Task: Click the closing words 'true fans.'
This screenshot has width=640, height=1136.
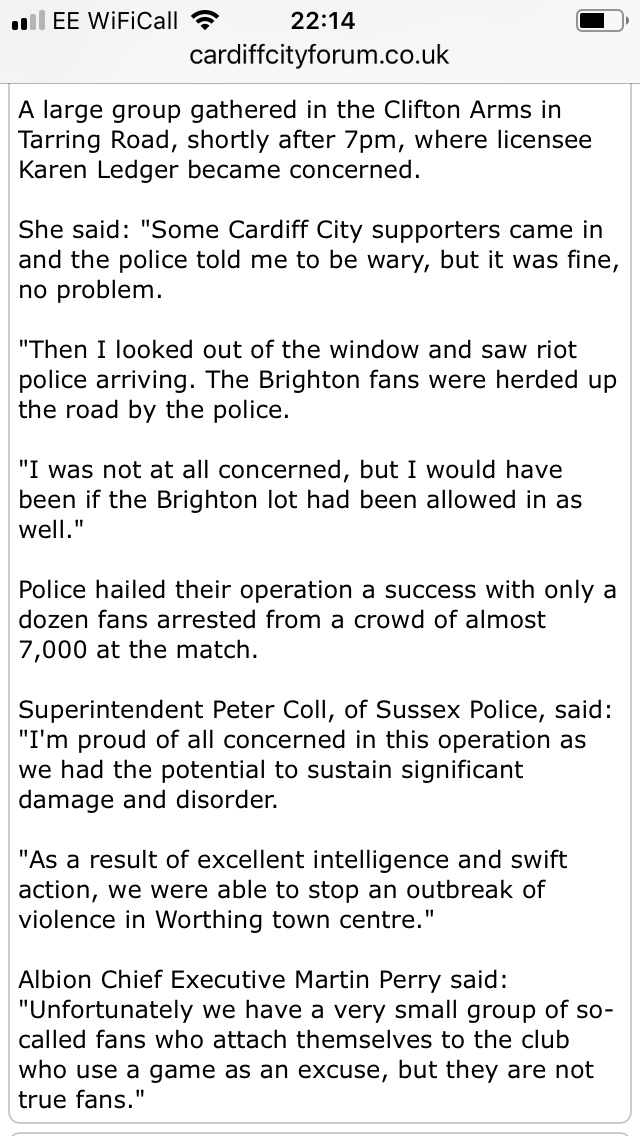Action: [82, 1100]
